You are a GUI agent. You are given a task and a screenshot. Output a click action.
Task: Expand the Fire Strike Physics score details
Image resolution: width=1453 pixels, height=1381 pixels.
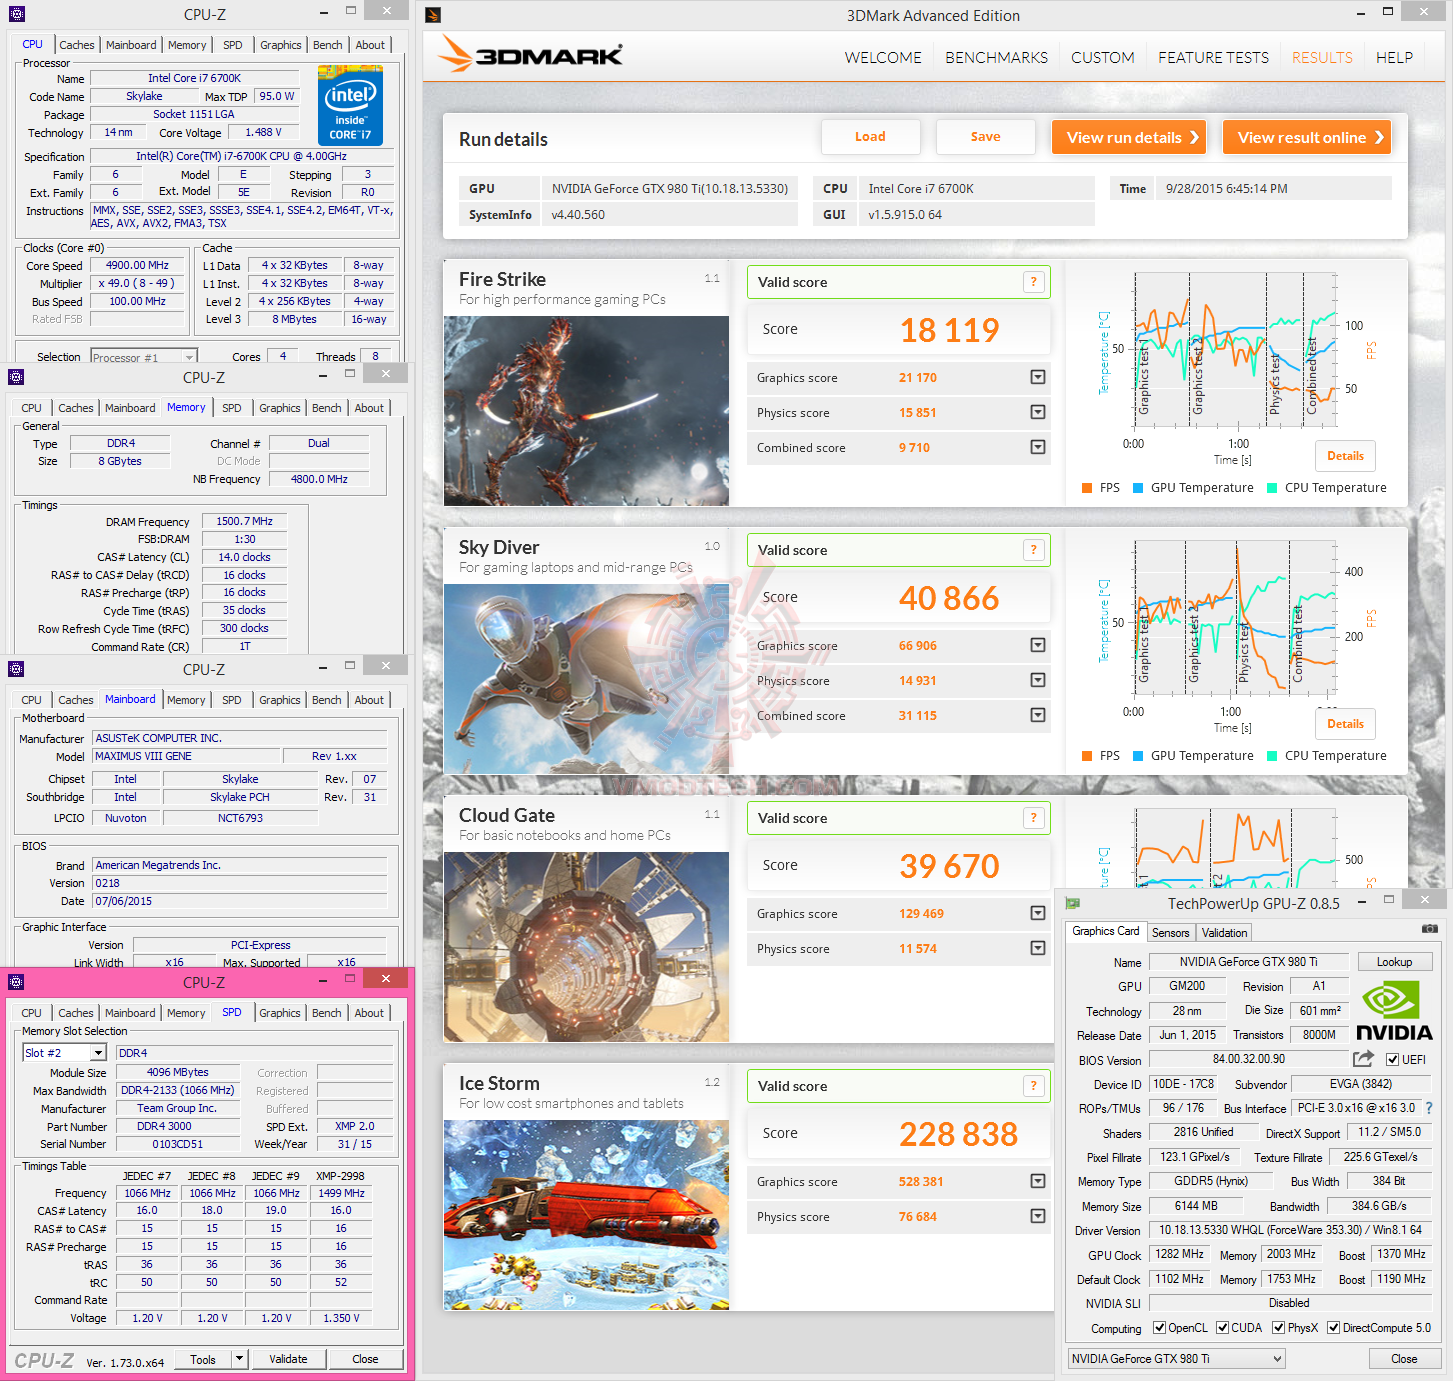click(1038, 412)
